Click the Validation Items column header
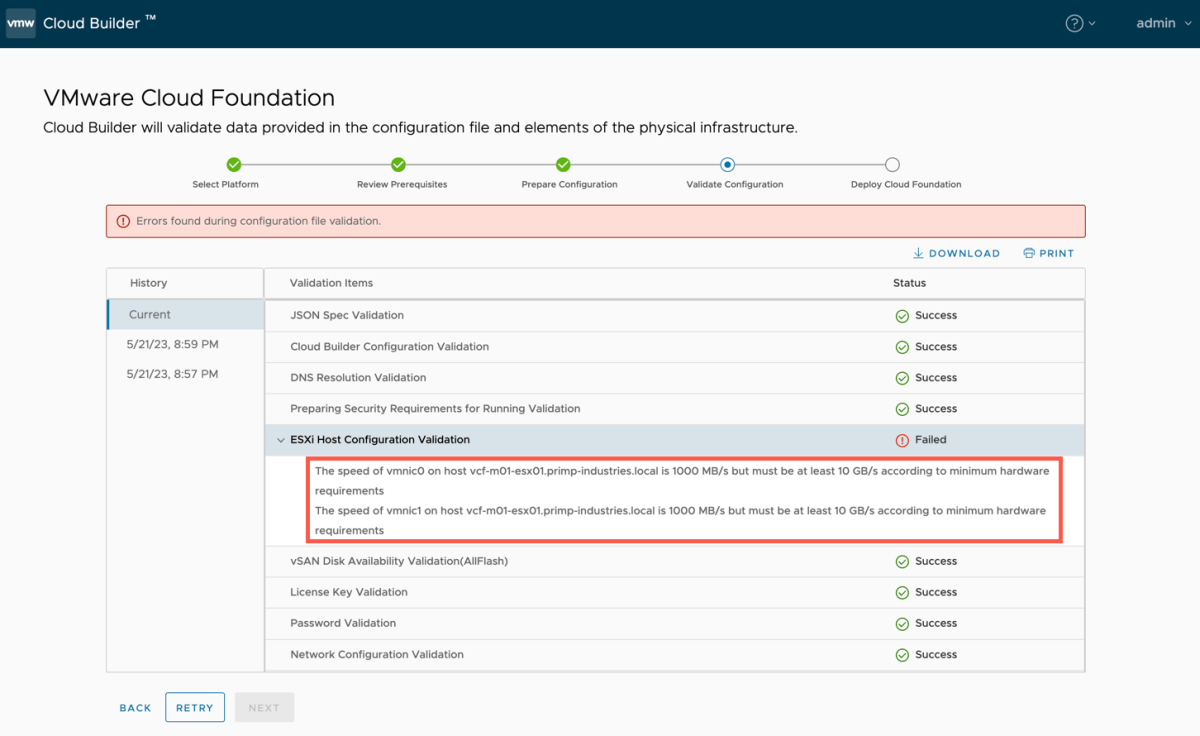This screenshot has width=1200, height=736. click(x=331, y=283)
